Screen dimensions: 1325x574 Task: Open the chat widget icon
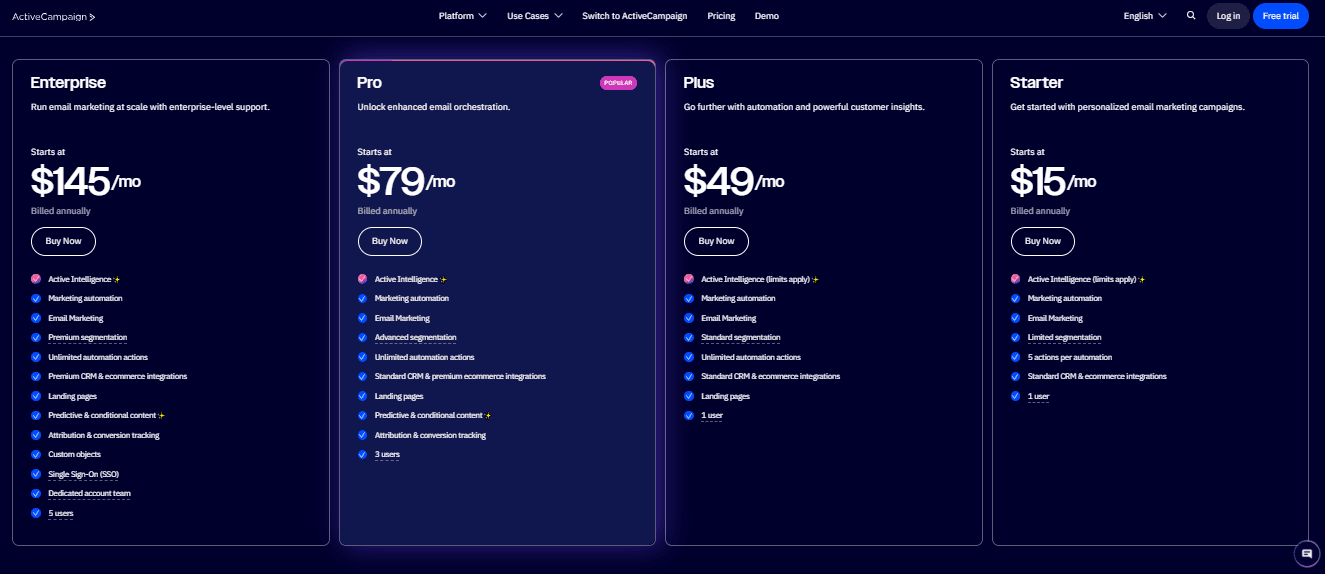coord(1307,553)
